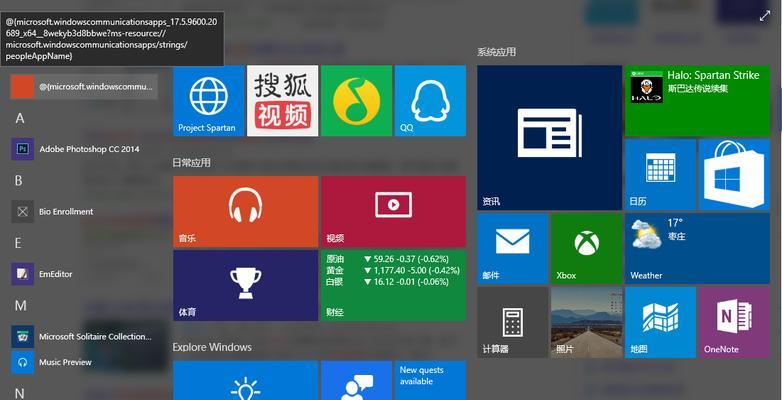782x400 pixels.
Task: Launch Adobe Photoshop CC 2014 from list
Action: [84, 149]
